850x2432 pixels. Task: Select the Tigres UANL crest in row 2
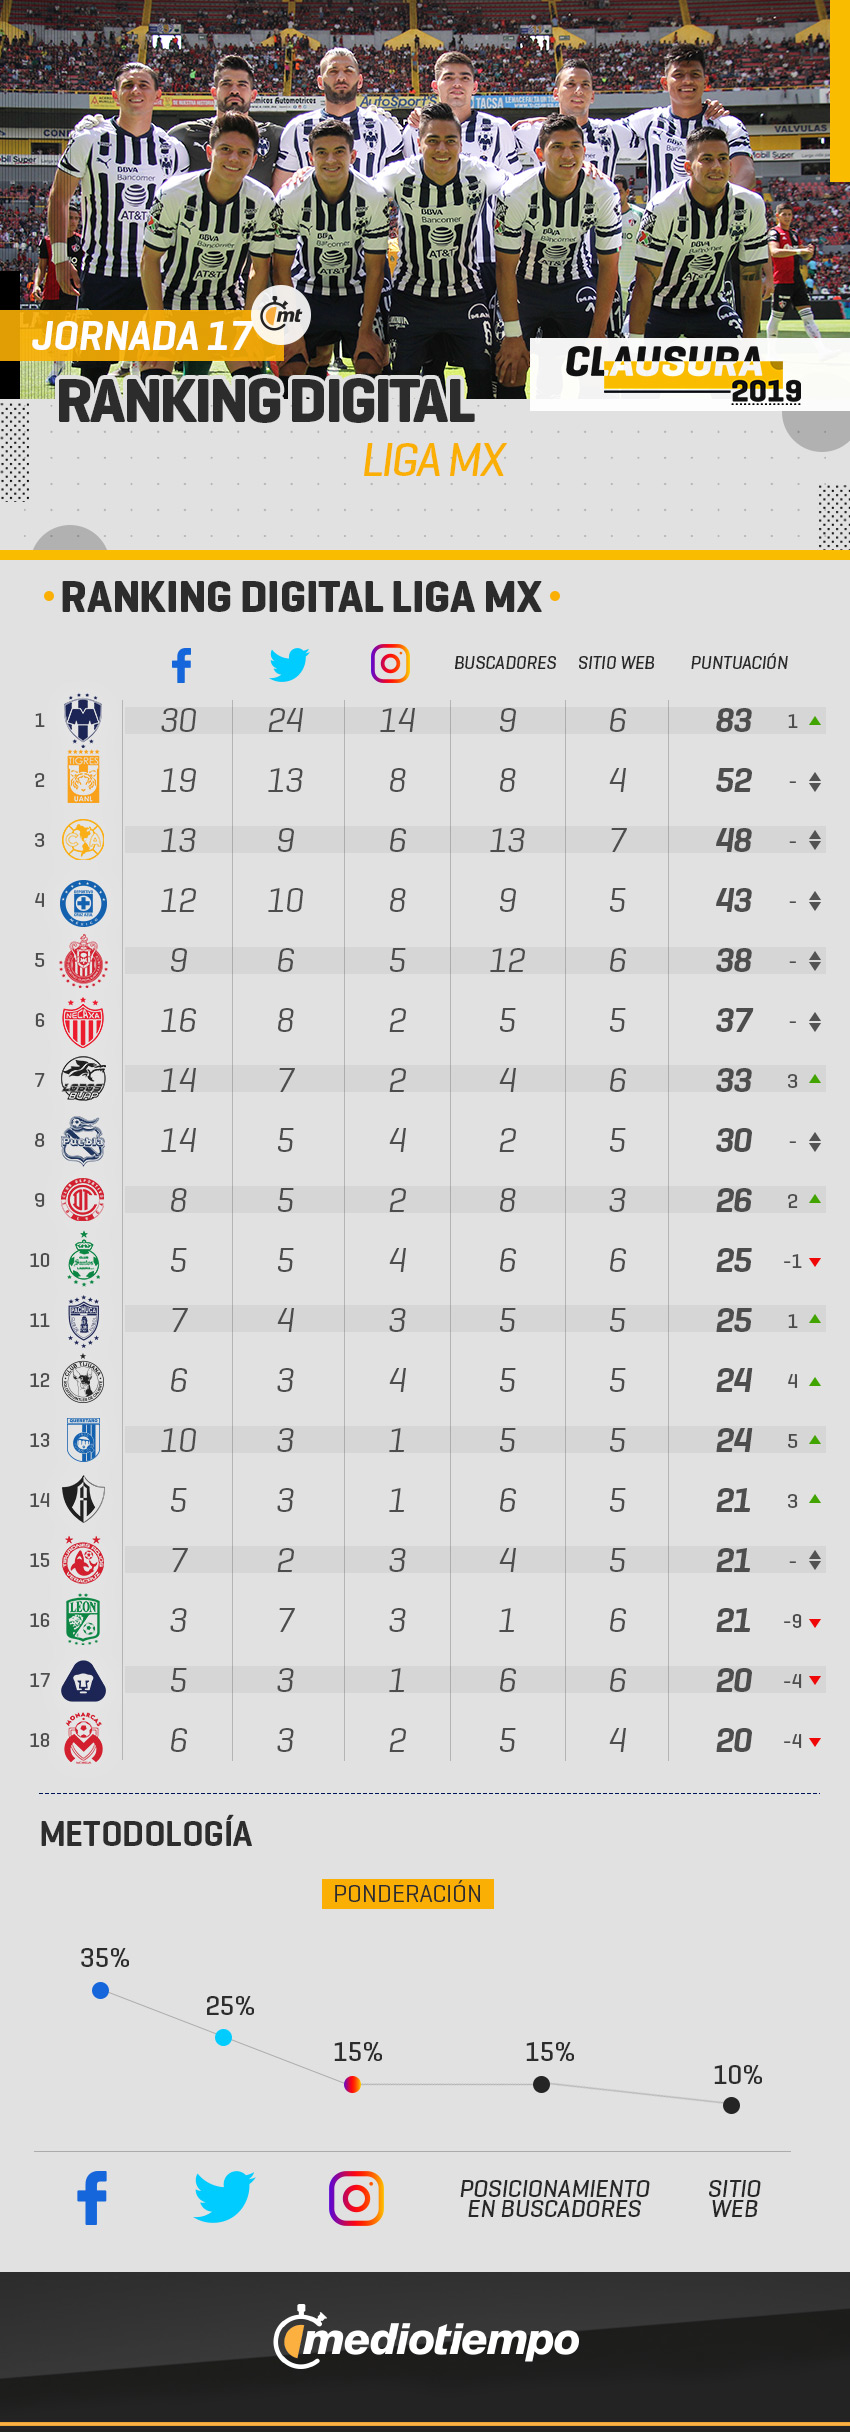pos(83,778)
